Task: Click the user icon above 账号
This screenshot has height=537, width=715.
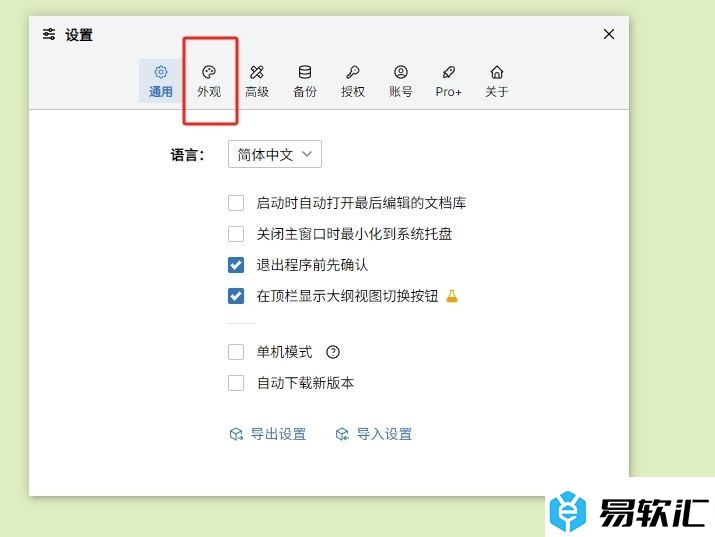Action: coord(400,72)
